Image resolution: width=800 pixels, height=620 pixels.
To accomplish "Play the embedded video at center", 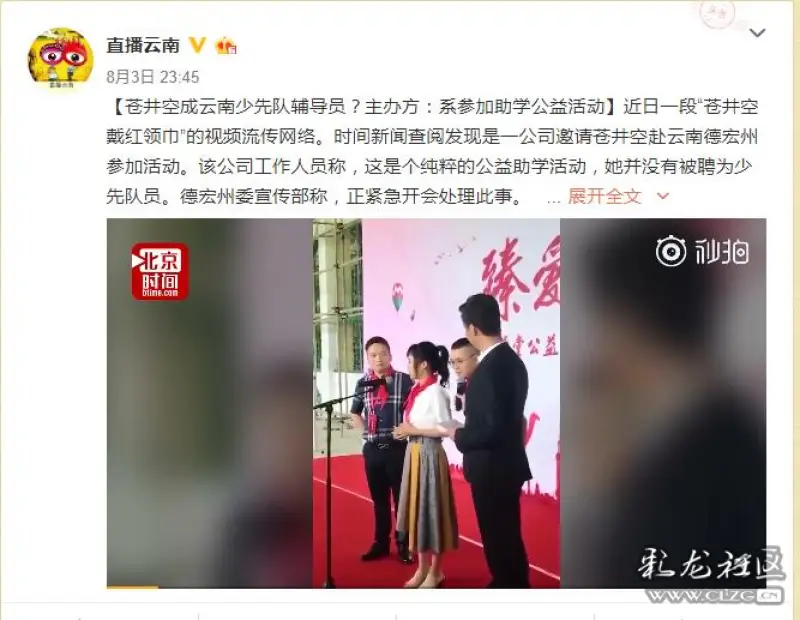I will tap(436, 403).
